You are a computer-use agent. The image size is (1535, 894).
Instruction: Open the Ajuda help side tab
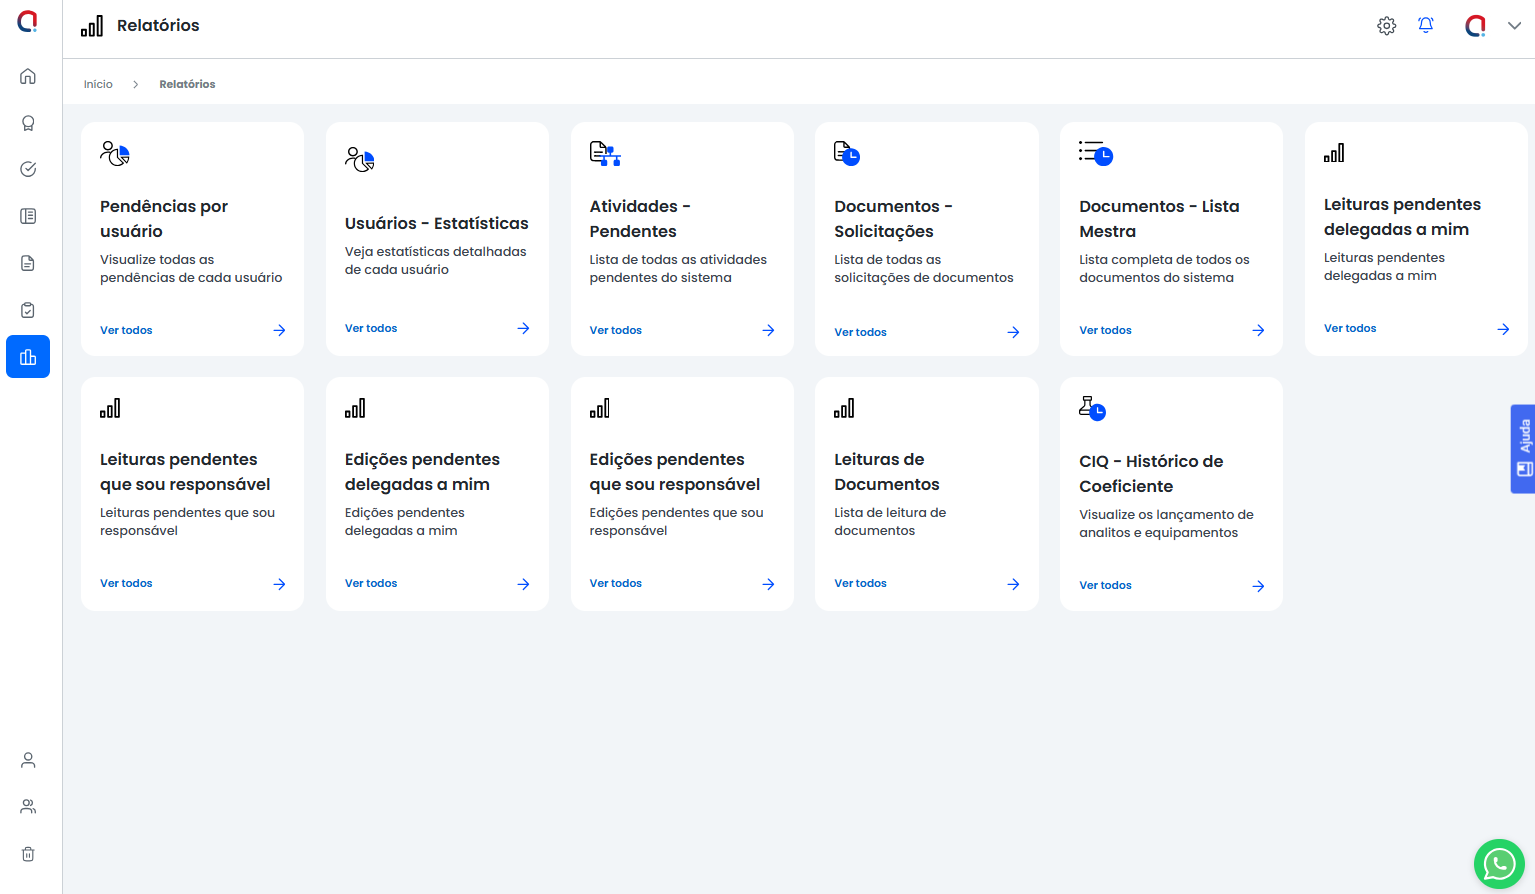coord(1523,448)
